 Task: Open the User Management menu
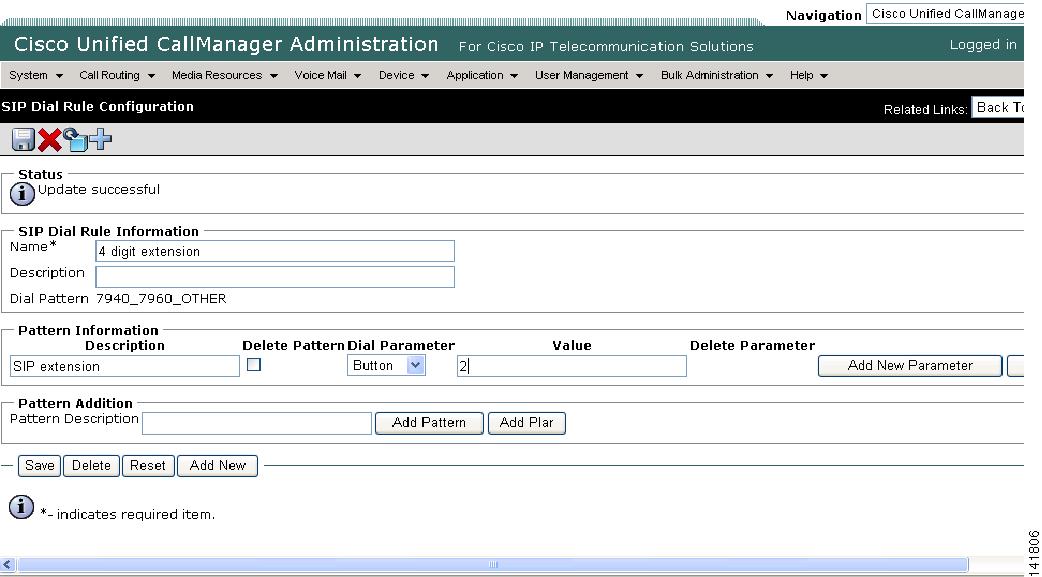point(589,75)
